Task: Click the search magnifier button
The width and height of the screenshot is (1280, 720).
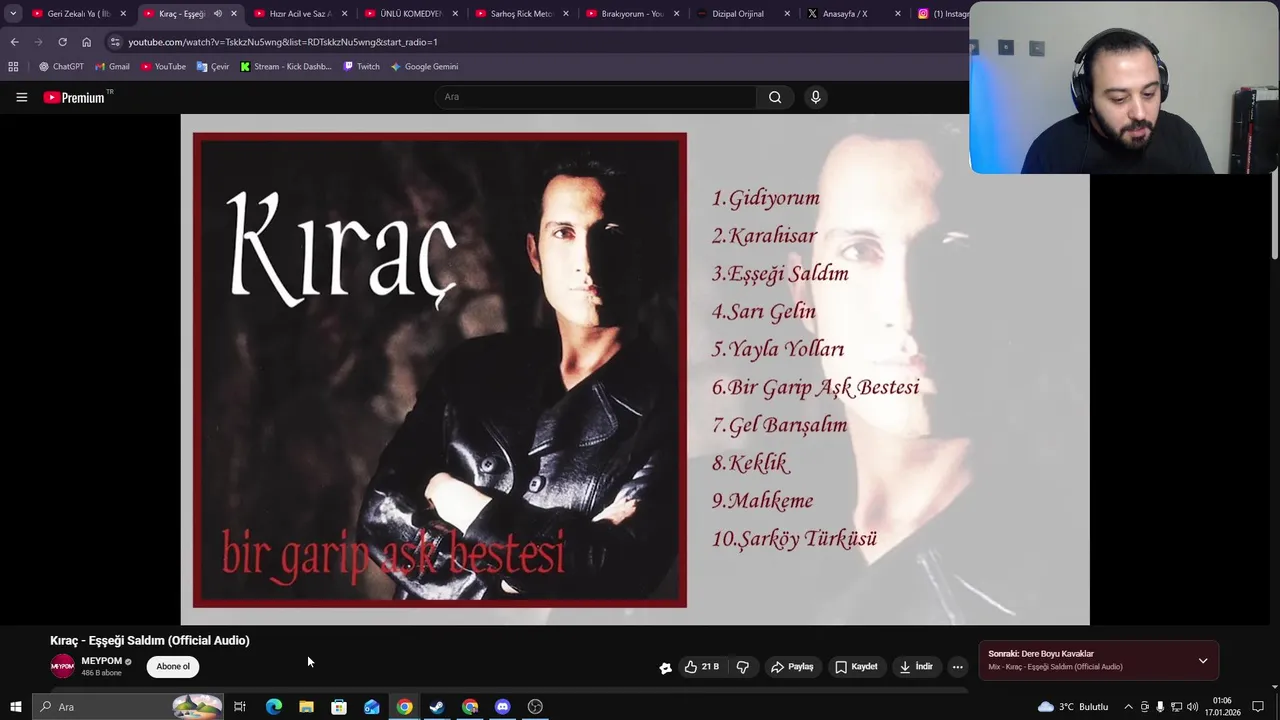Action: point(775,97)
